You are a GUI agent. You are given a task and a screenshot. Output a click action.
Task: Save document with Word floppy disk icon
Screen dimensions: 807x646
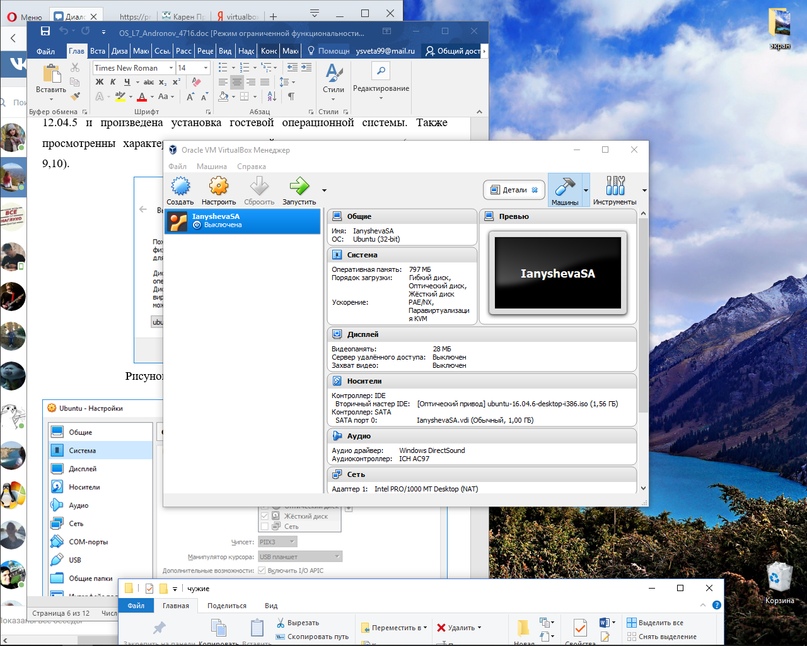click(45, 32)
